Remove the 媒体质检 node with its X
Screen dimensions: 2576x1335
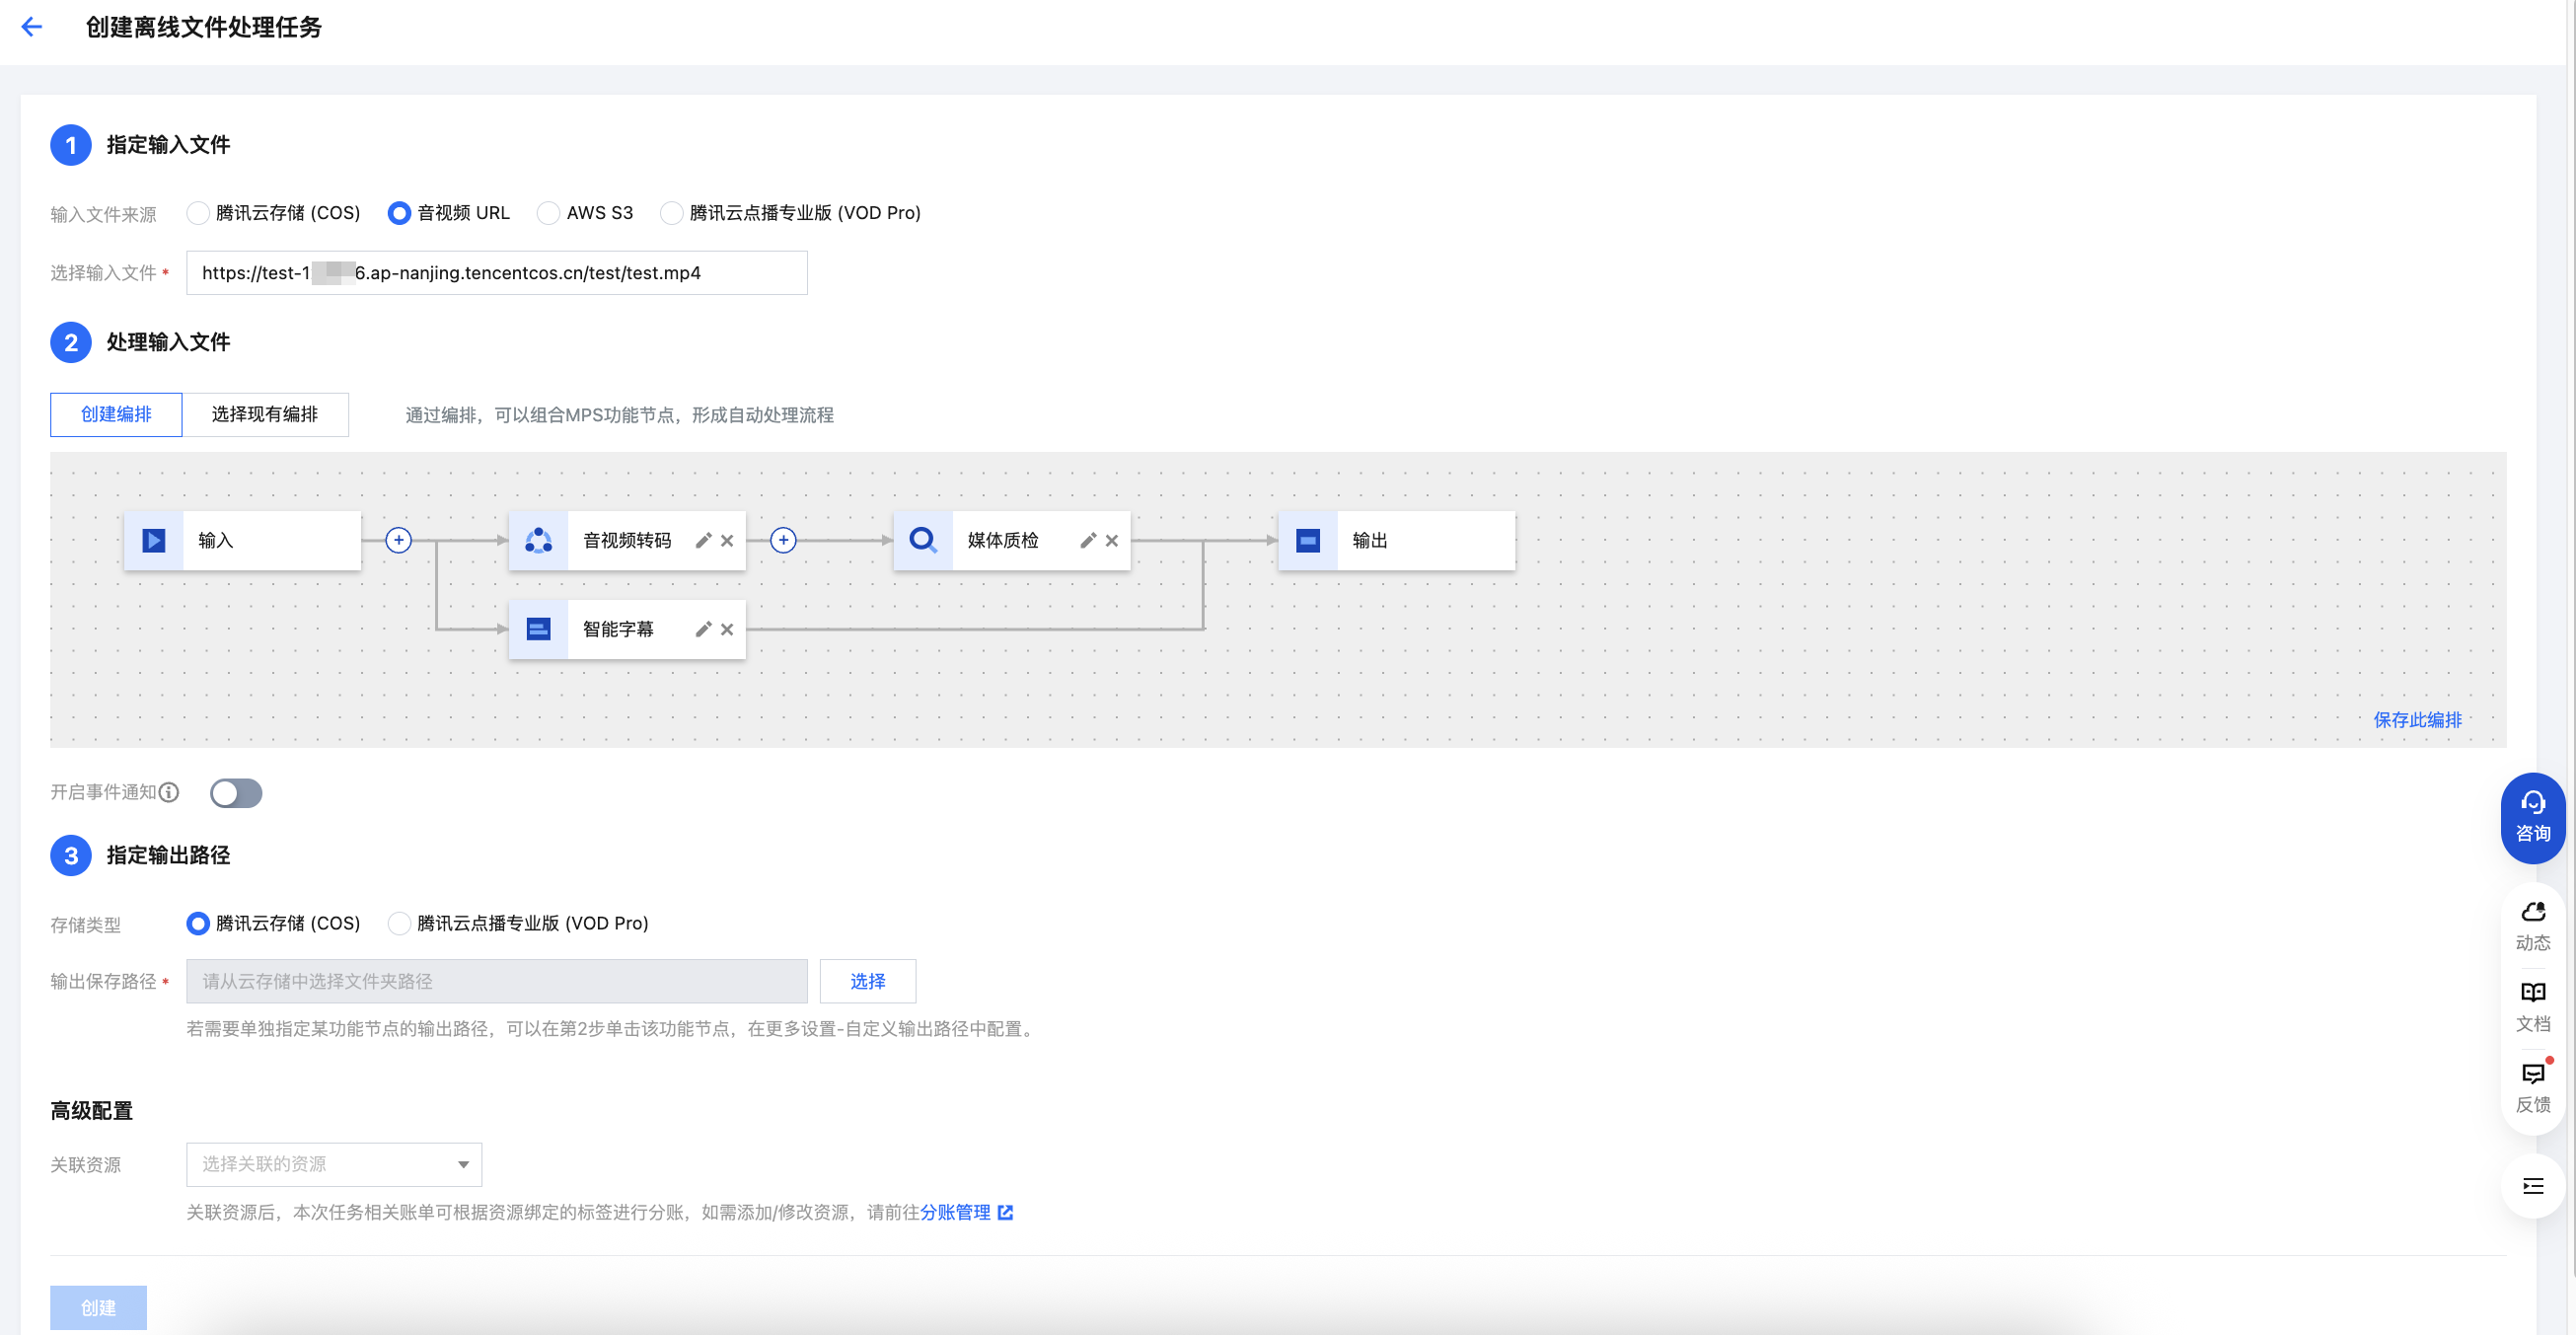point(1111,541)
